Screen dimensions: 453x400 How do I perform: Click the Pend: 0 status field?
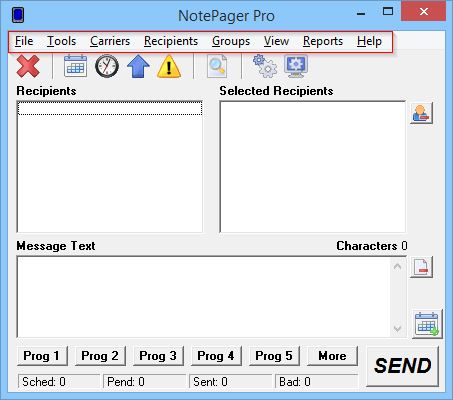[x=144, y=382]
